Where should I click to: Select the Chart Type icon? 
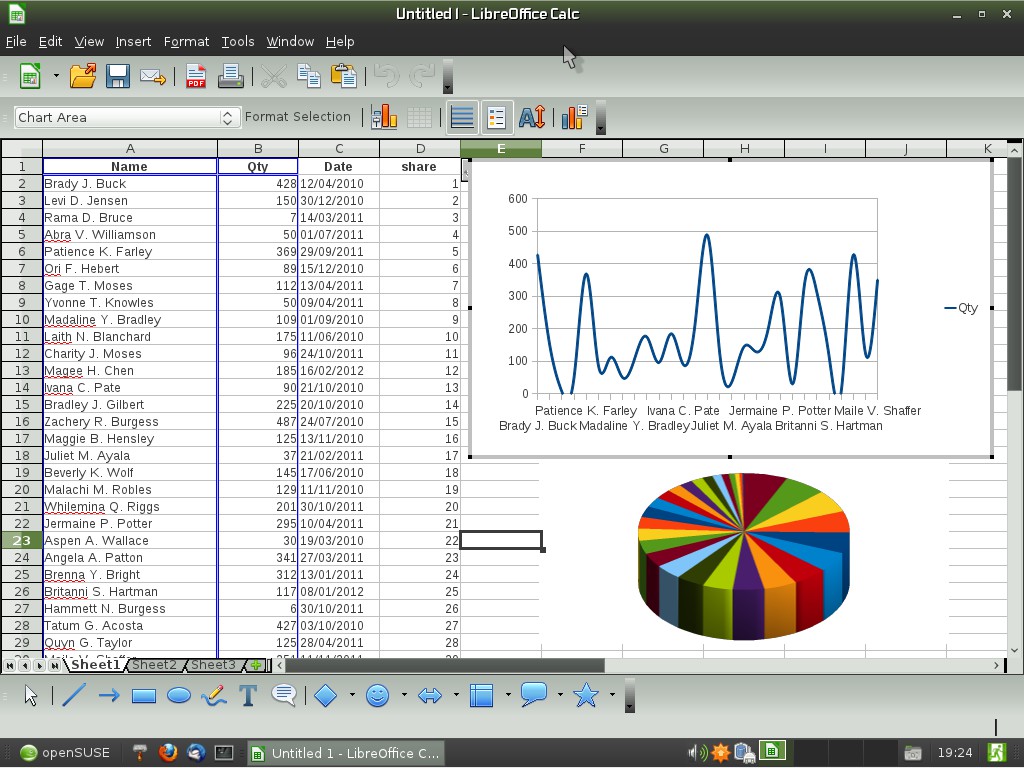point(384,117)
